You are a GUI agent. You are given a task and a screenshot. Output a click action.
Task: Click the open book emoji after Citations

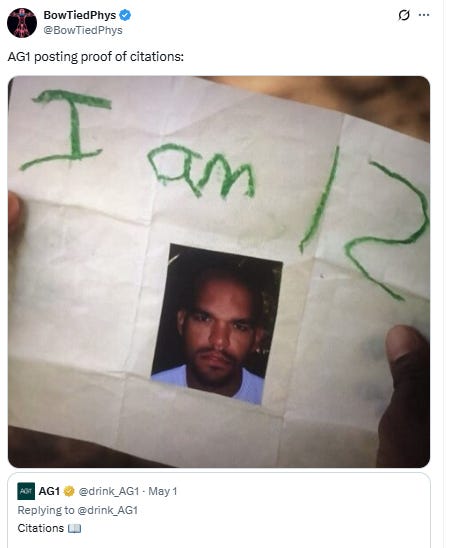(x=74, y=528)
